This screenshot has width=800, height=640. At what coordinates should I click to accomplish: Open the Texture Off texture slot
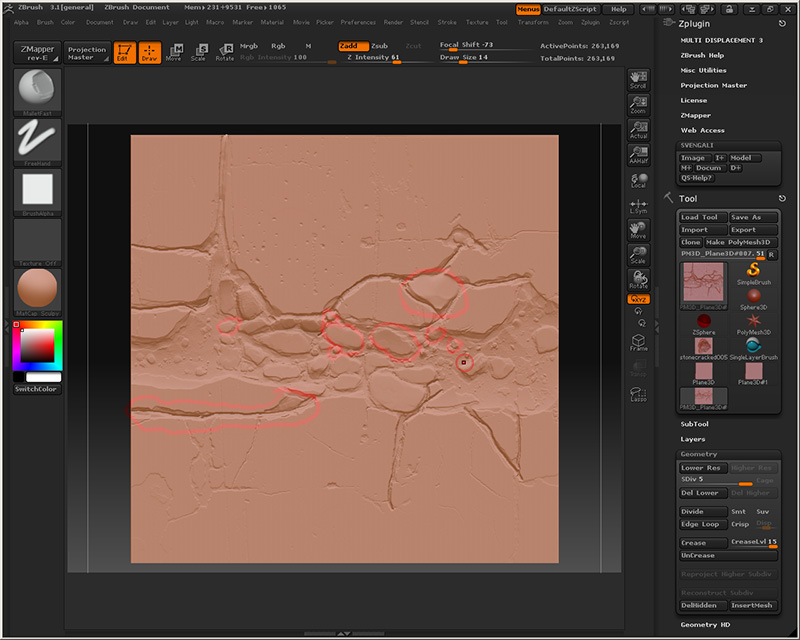click(x=37, y=242)
